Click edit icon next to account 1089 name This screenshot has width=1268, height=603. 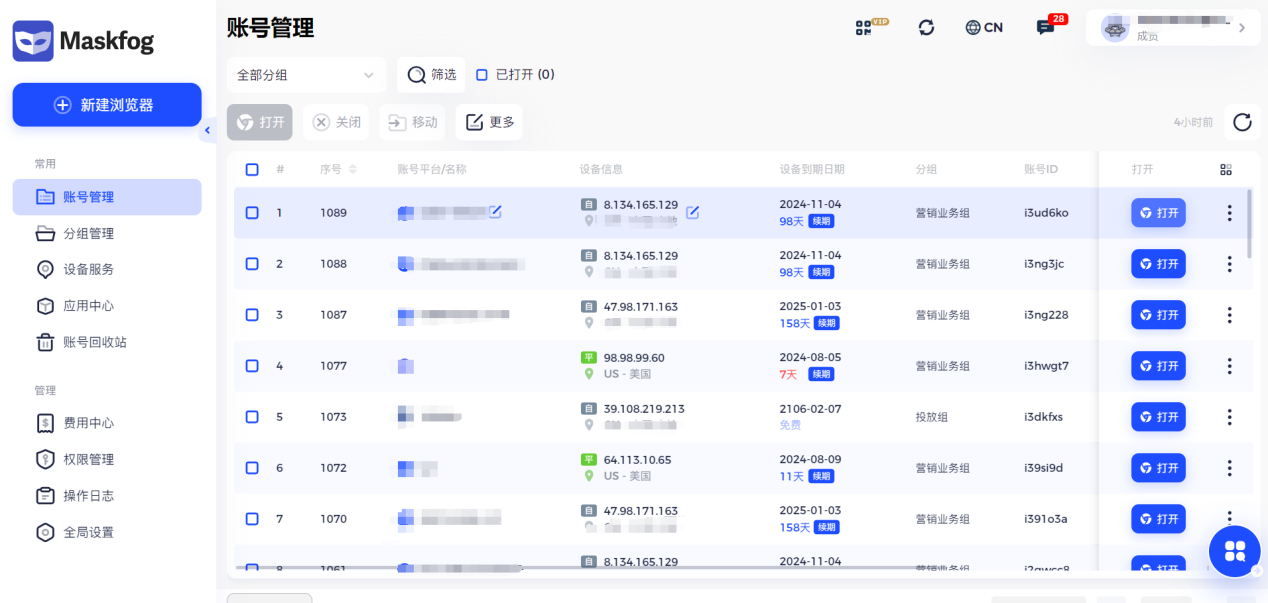pyautogui.click(x=494, y=211)
